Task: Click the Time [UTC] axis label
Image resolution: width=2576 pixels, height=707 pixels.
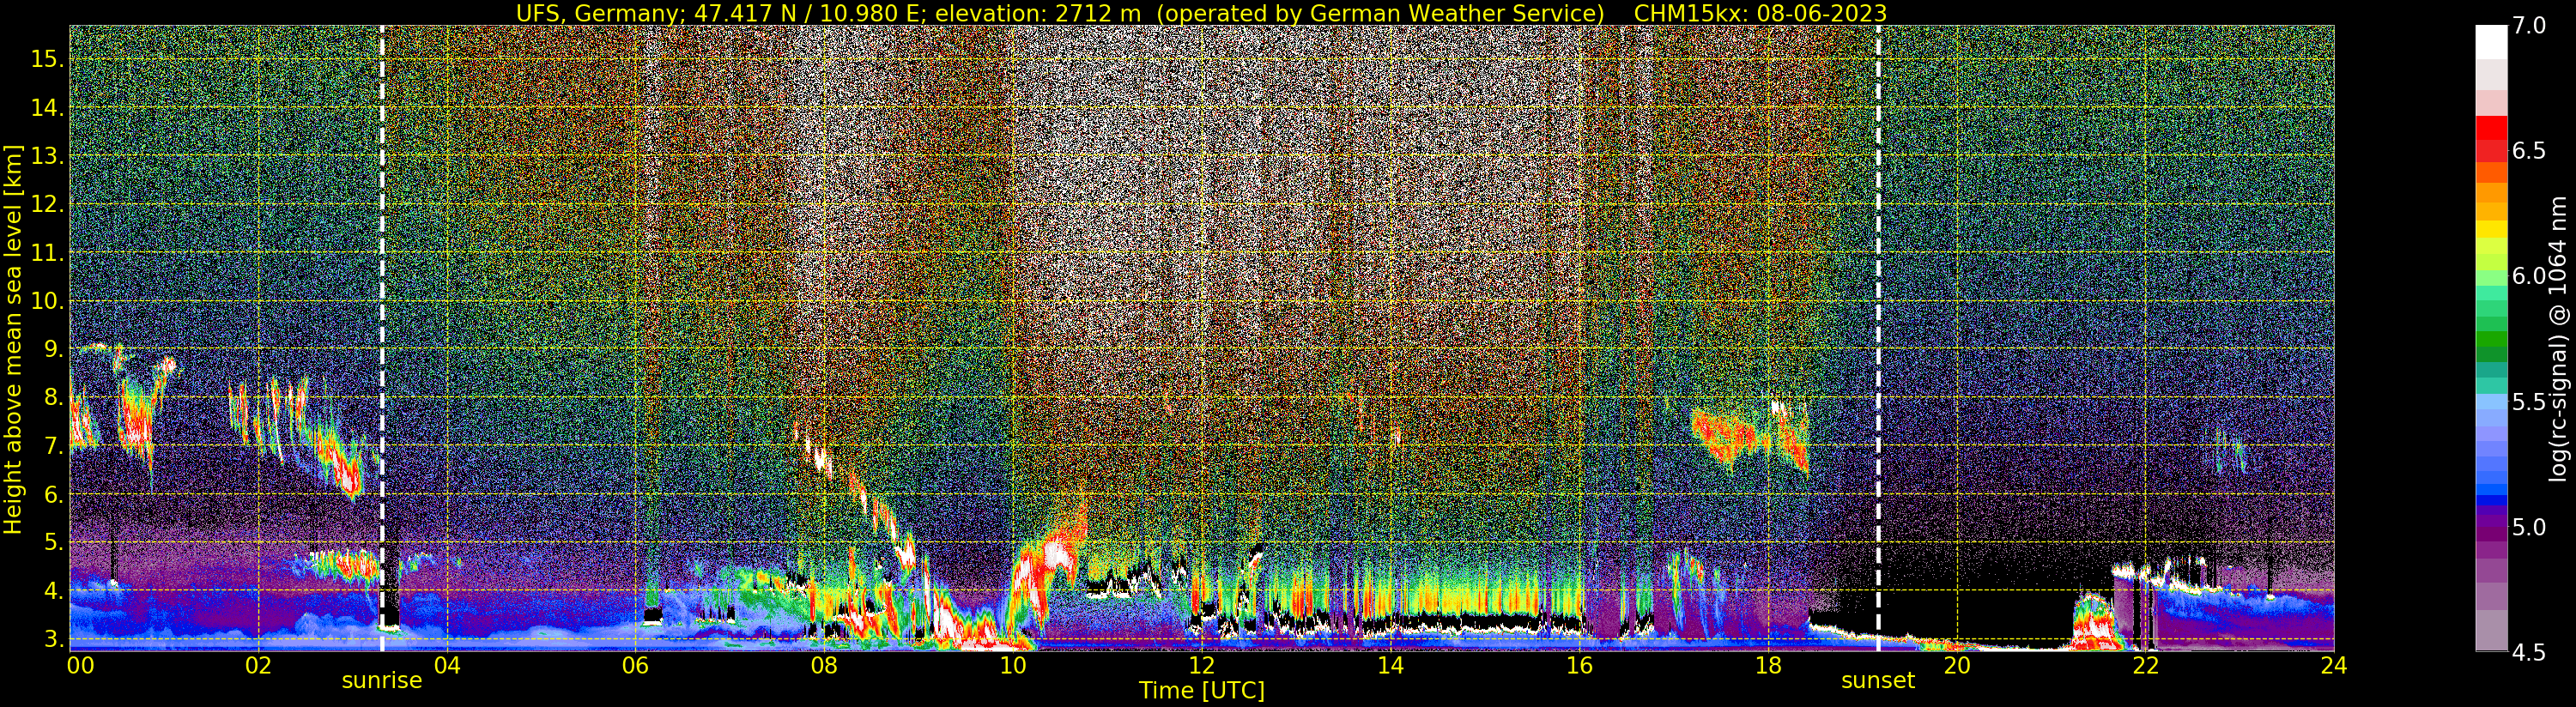Action: click(1202, 691)
